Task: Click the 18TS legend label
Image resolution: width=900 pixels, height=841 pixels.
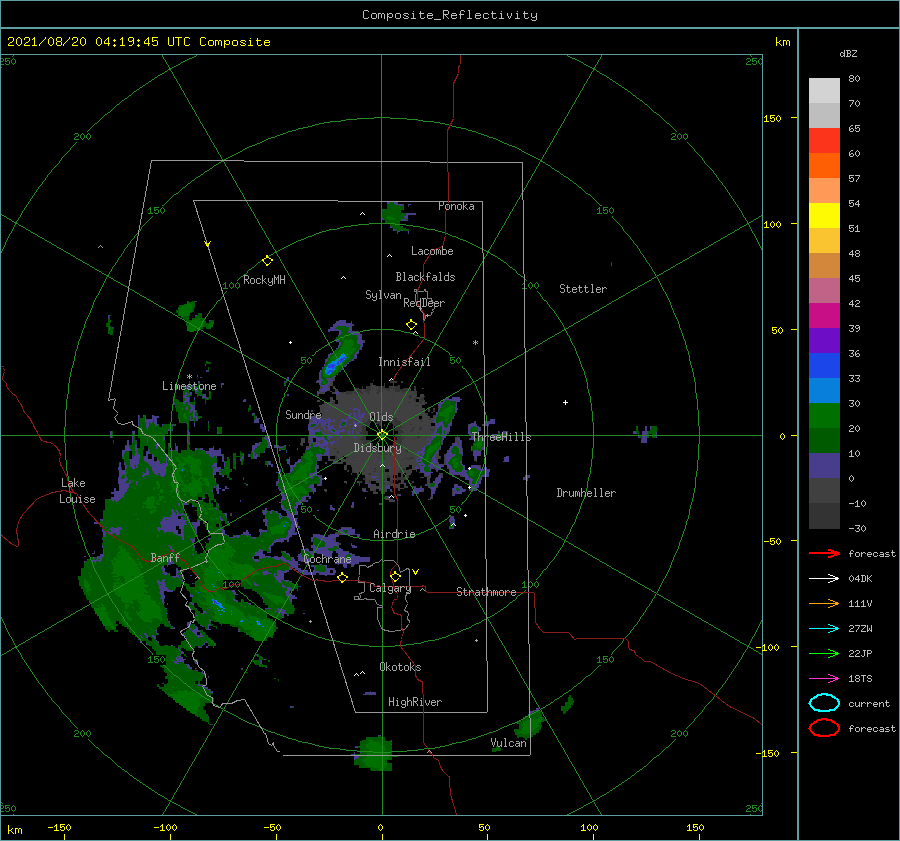Action: [860, 679]
